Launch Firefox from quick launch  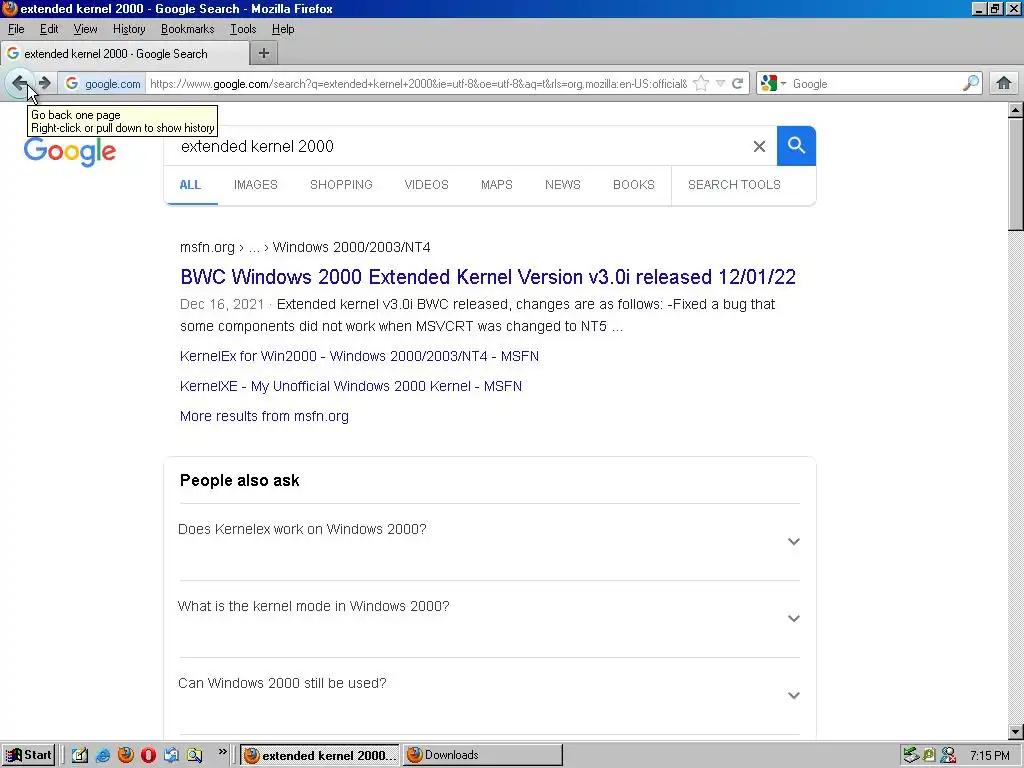[125, 755]
